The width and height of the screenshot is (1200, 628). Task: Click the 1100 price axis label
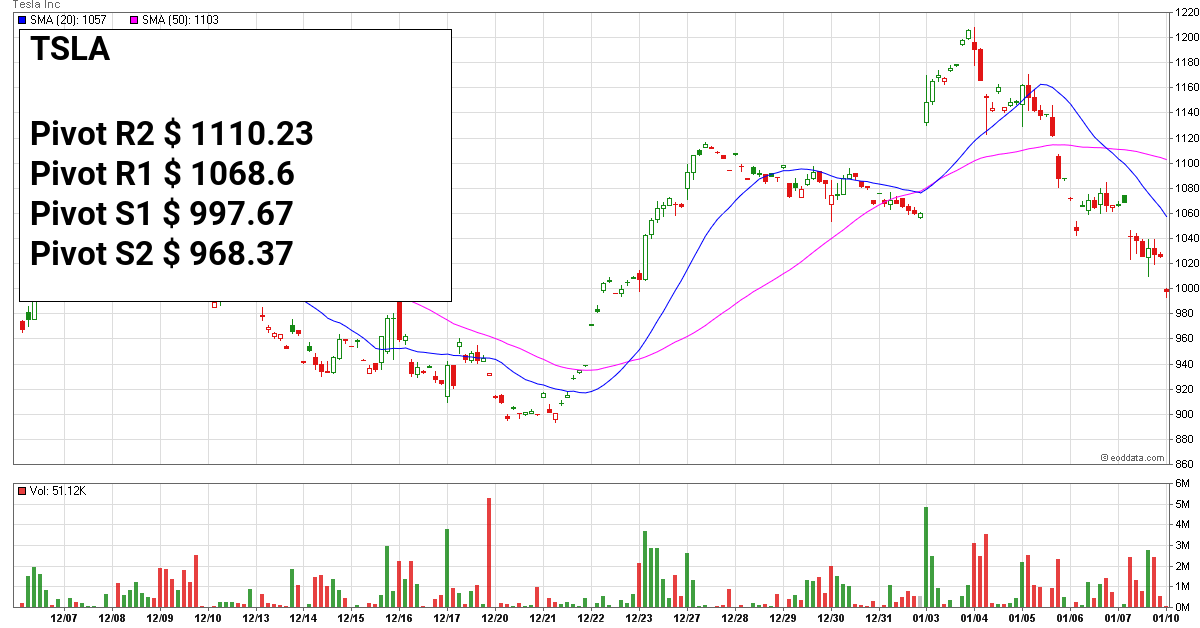1187,163
